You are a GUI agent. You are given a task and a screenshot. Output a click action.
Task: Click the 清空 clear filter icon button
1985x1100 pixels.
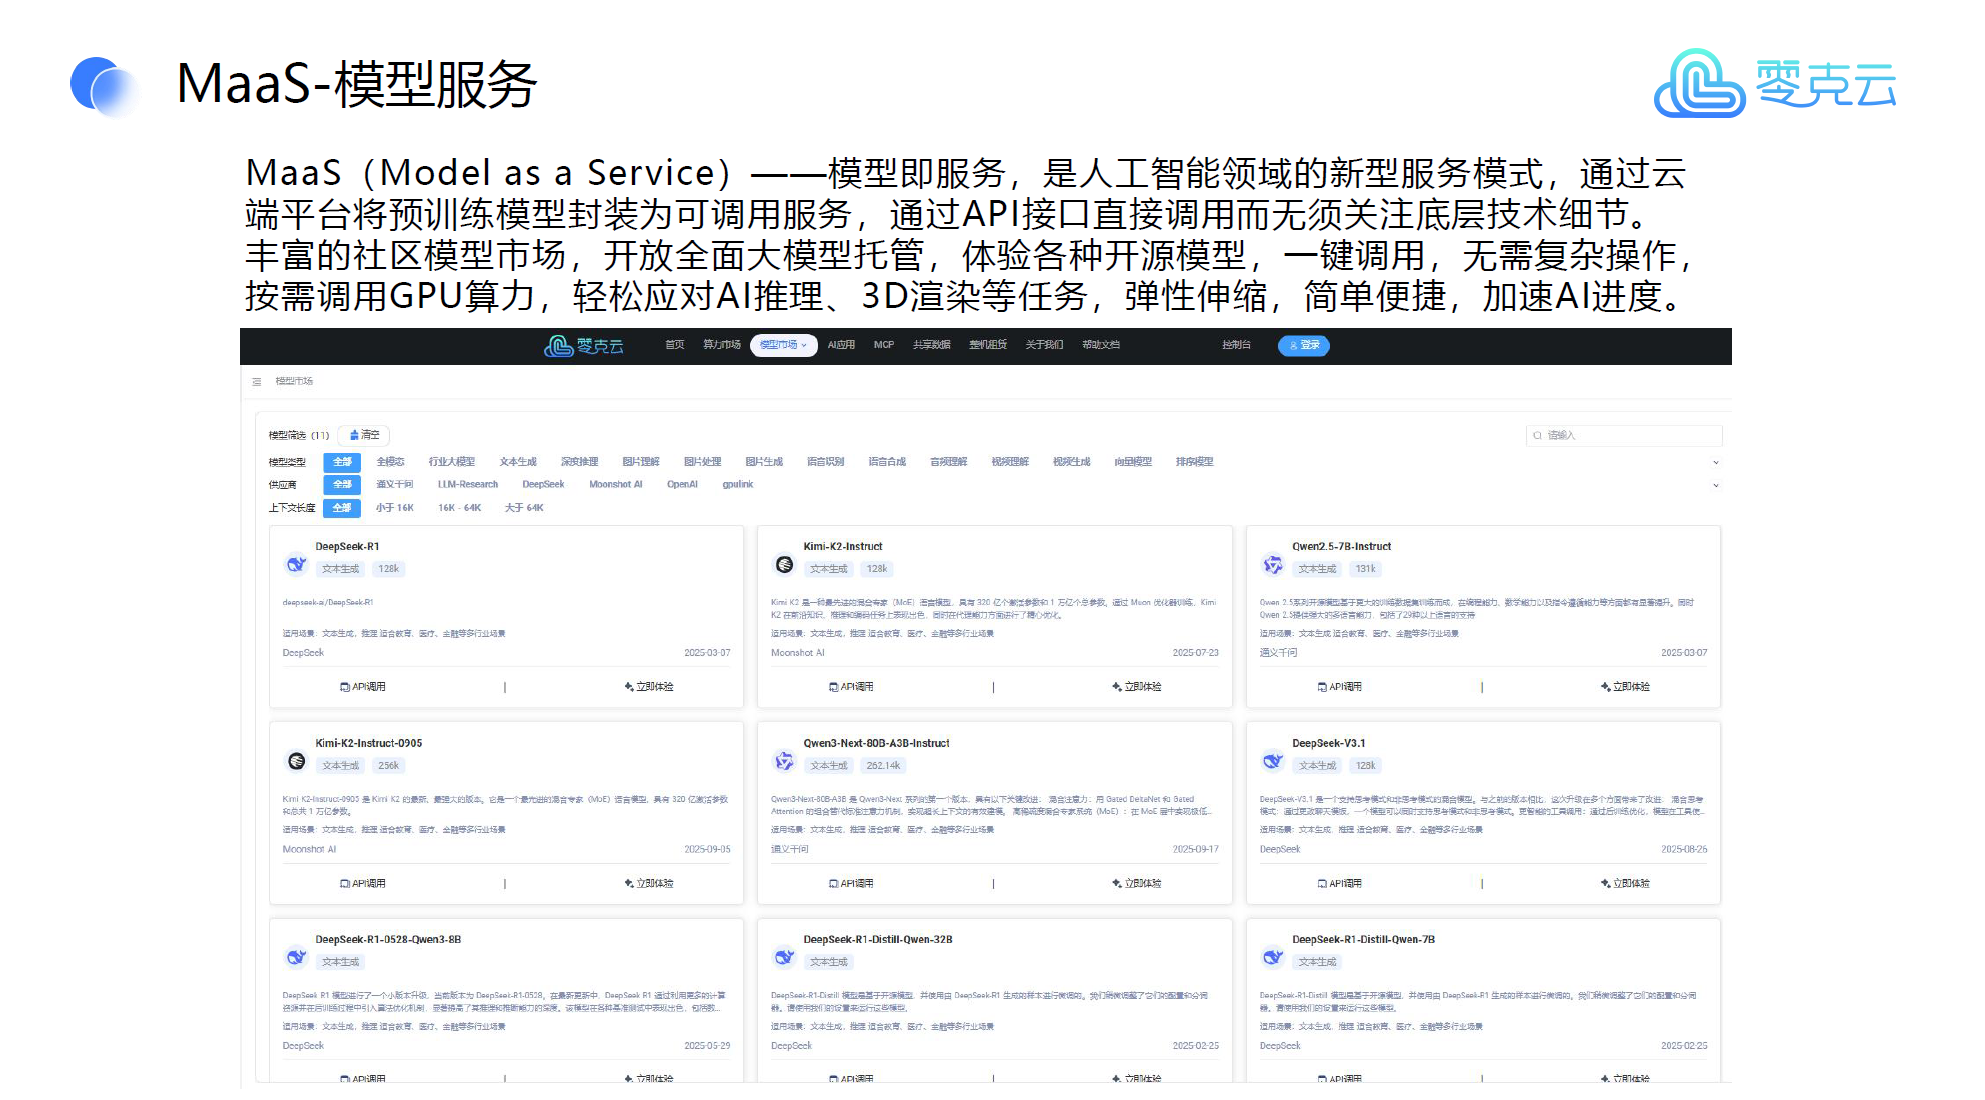[x=364, y=435]
